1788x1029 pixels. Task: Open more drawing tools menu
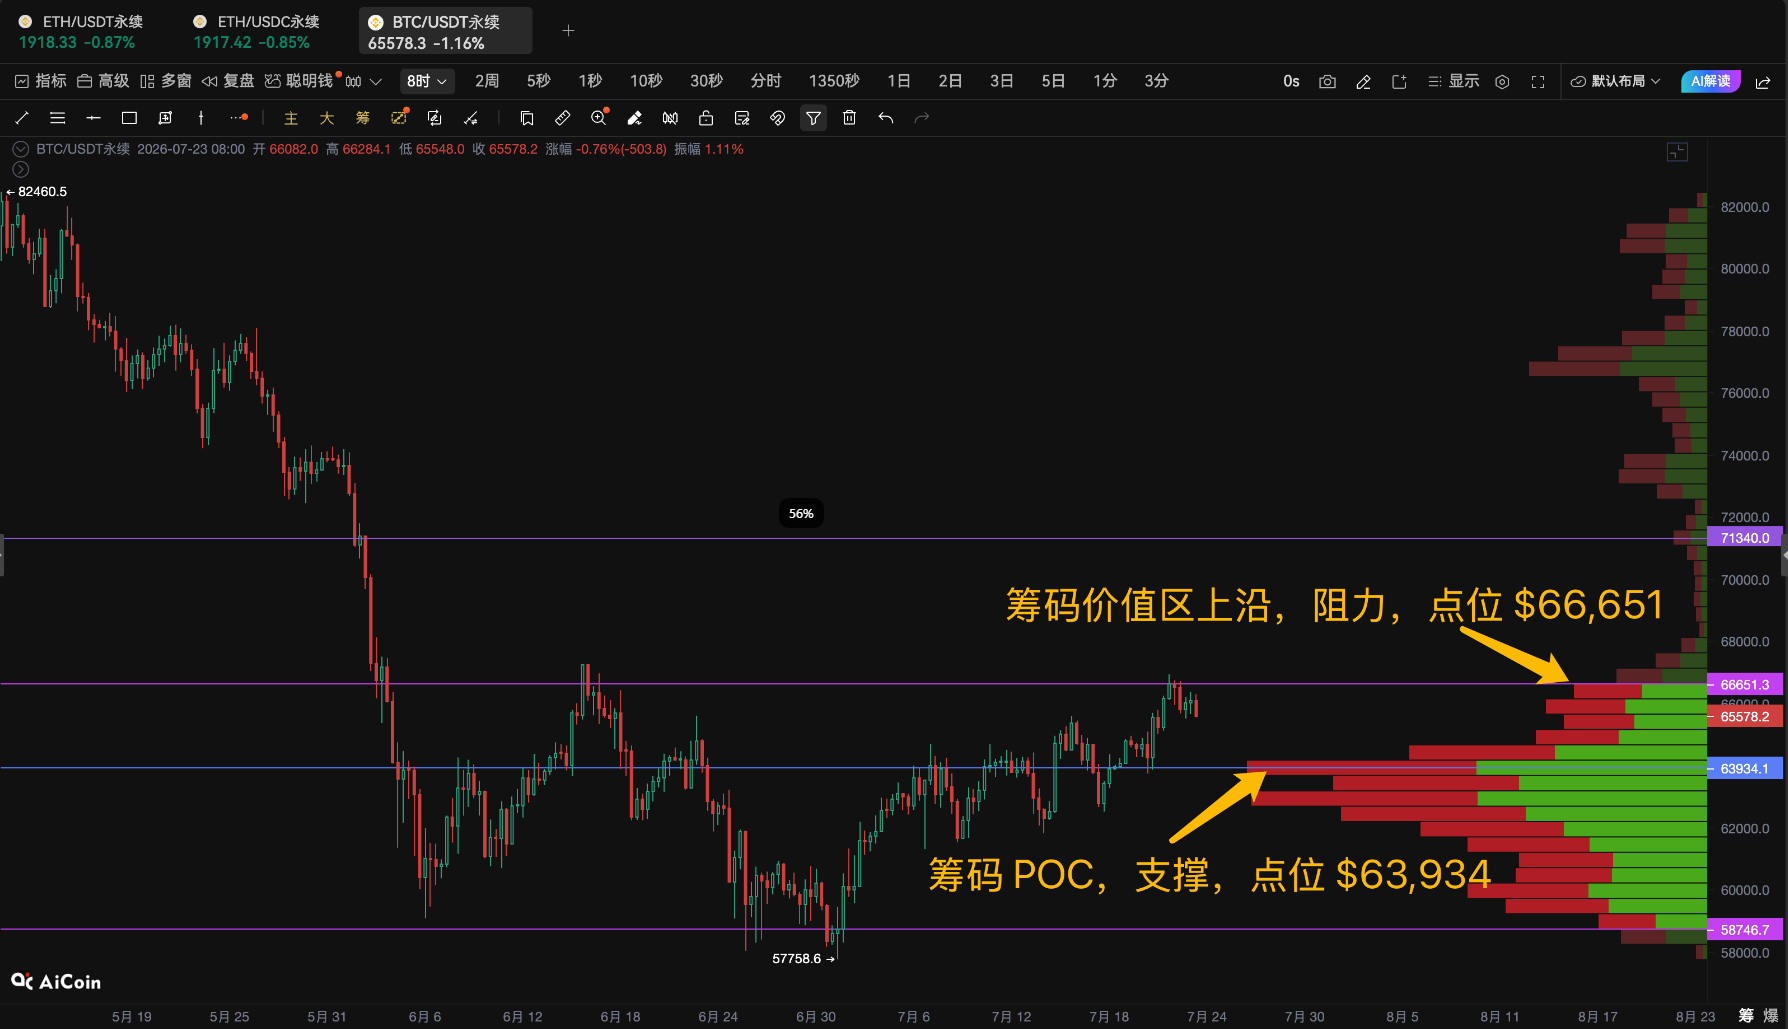click(x=238, y=118)
